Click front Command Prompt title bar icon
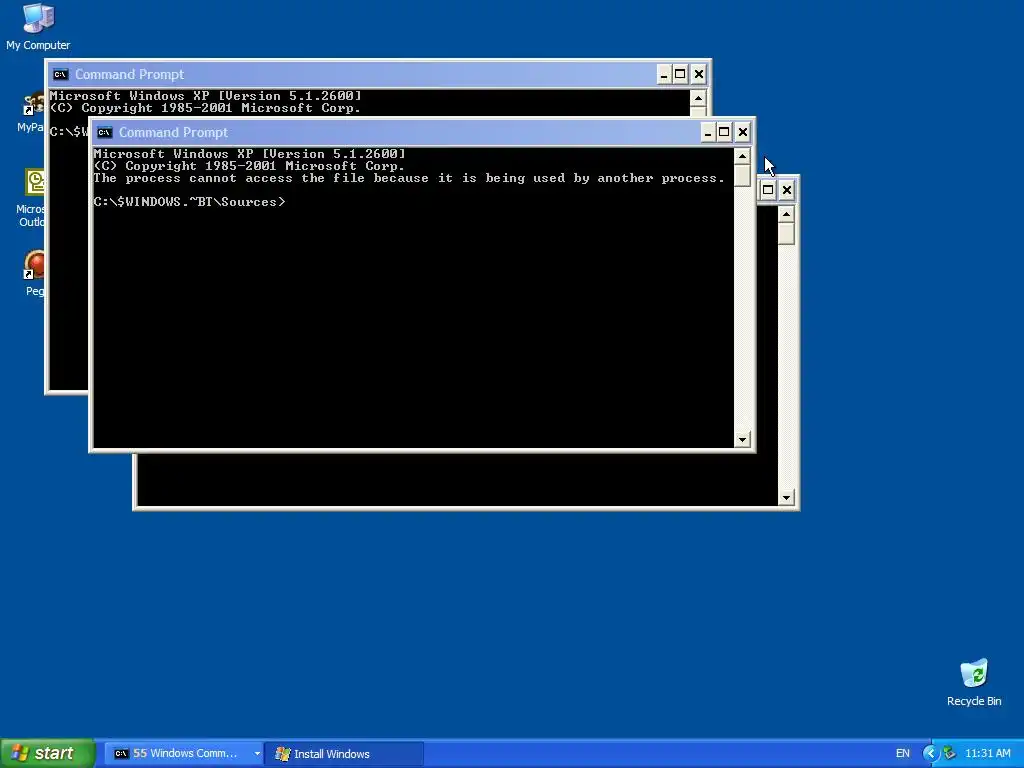Screen dimensions: 1024x768 (x=104, y=133)
